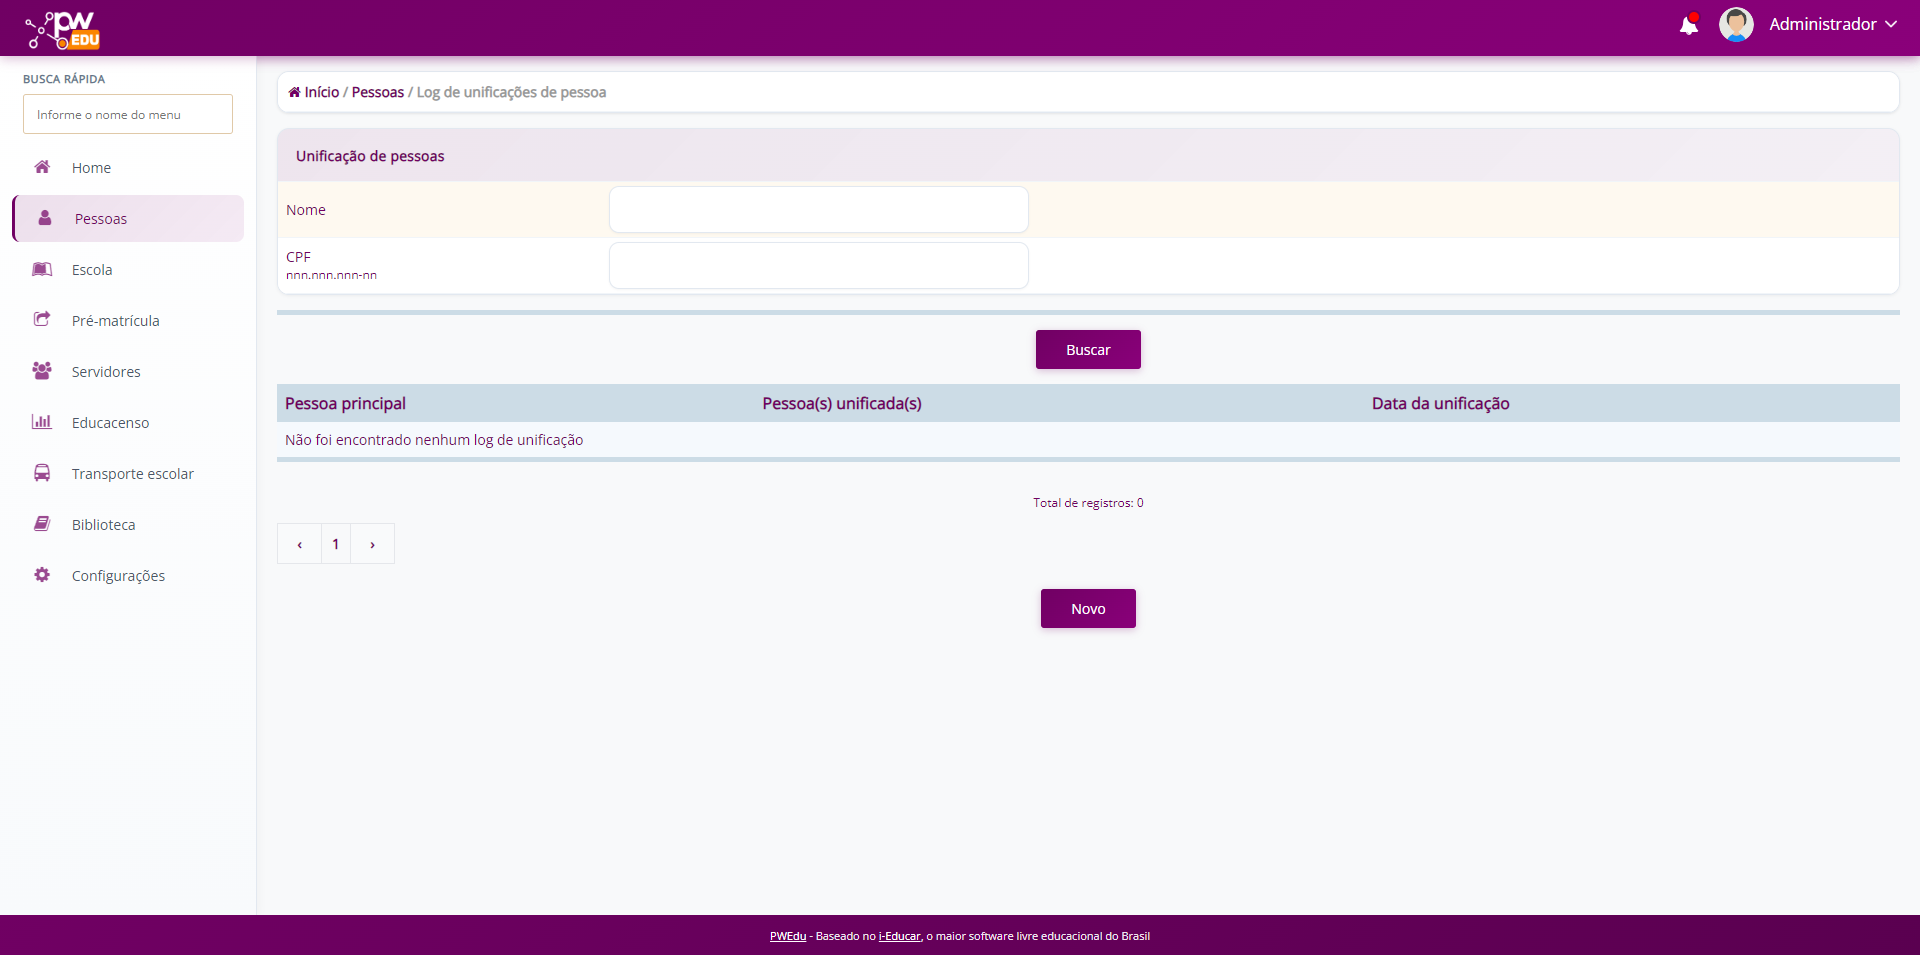Click the Escola book icon
The image size is (1920, 955).
tap(42, 269)
